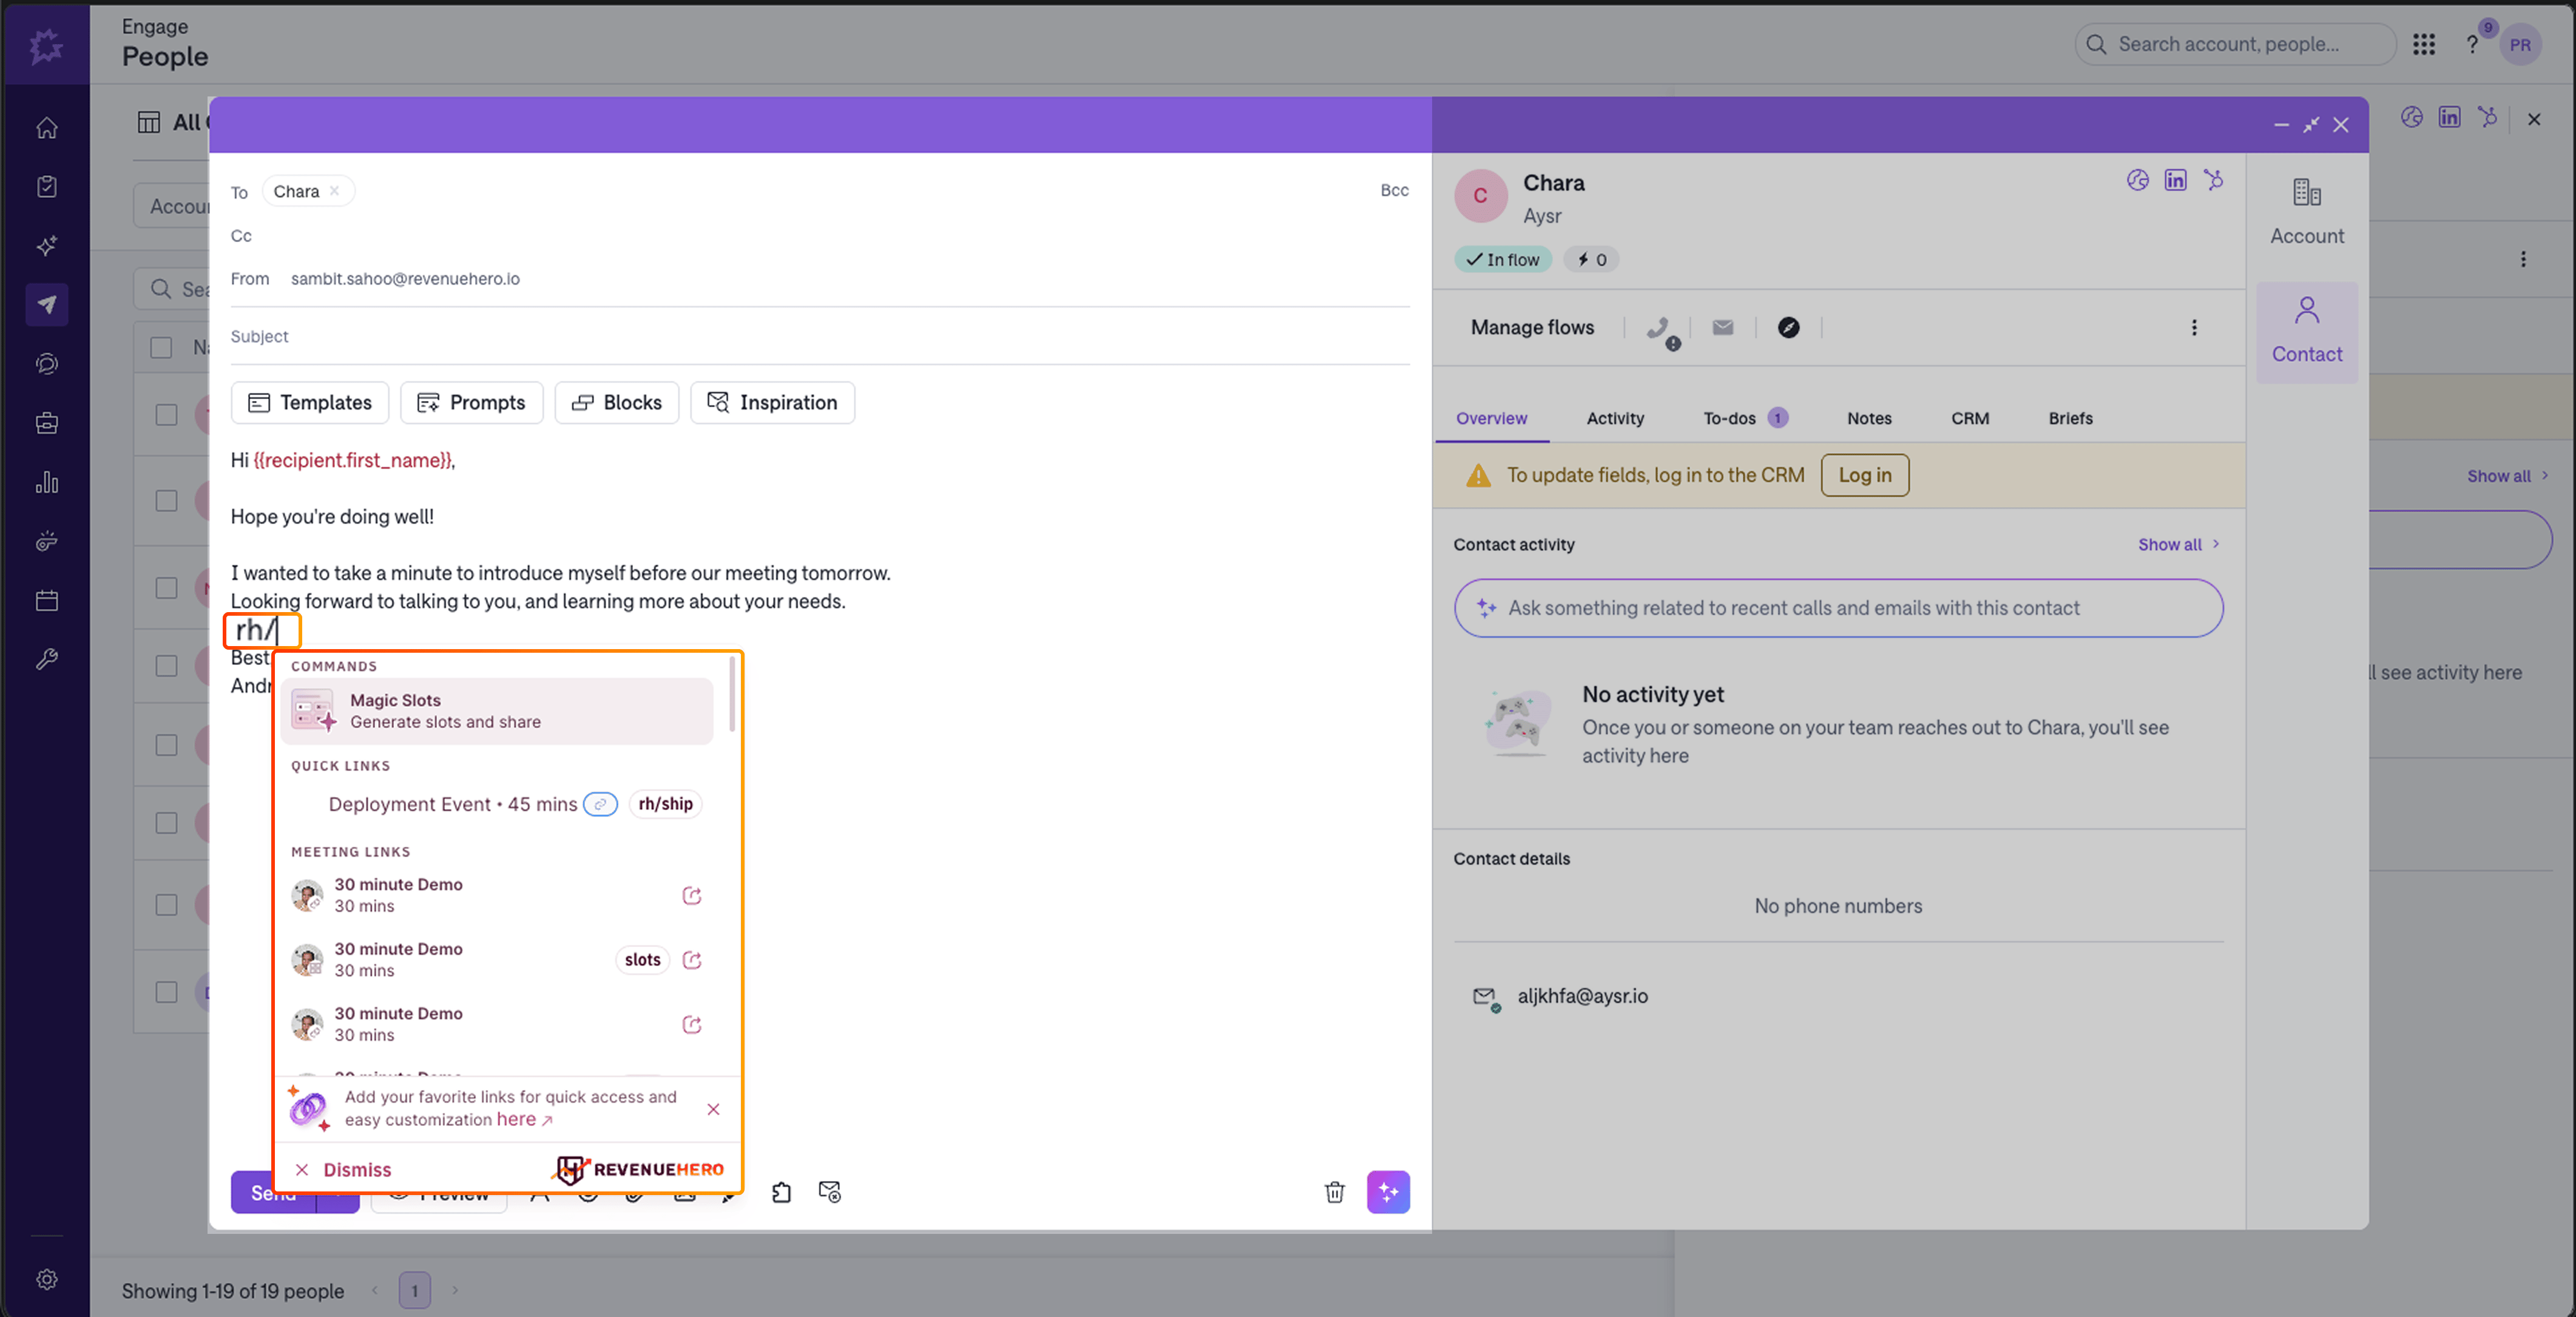Open the Briefs tab
Viewport: 2576px width, 1317px height.
coord(2070,419)
